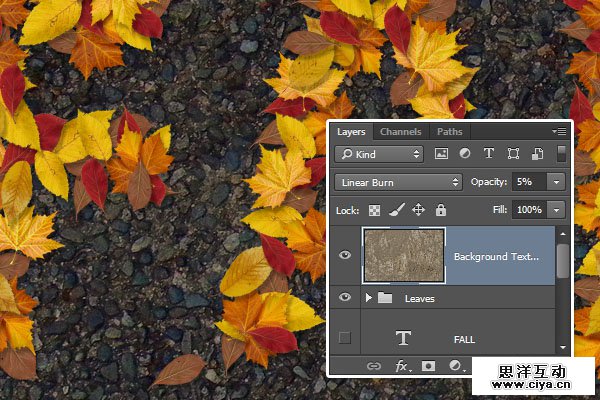Switch to the Channels tab
The width and height of the screenshot is (600, 400).
[400, 132]
